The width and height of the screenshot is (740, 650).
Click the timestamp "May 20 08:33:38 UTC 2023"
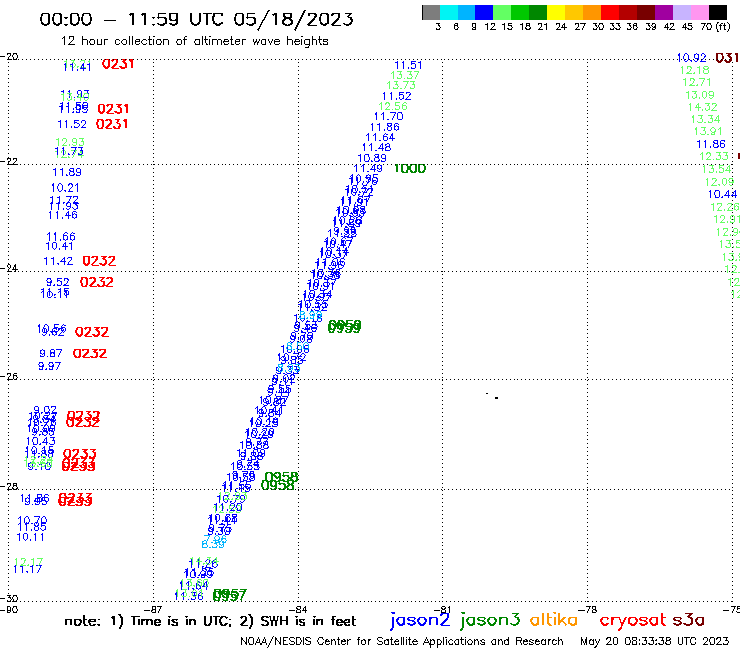pyautogui.click(x=655, y=641)
